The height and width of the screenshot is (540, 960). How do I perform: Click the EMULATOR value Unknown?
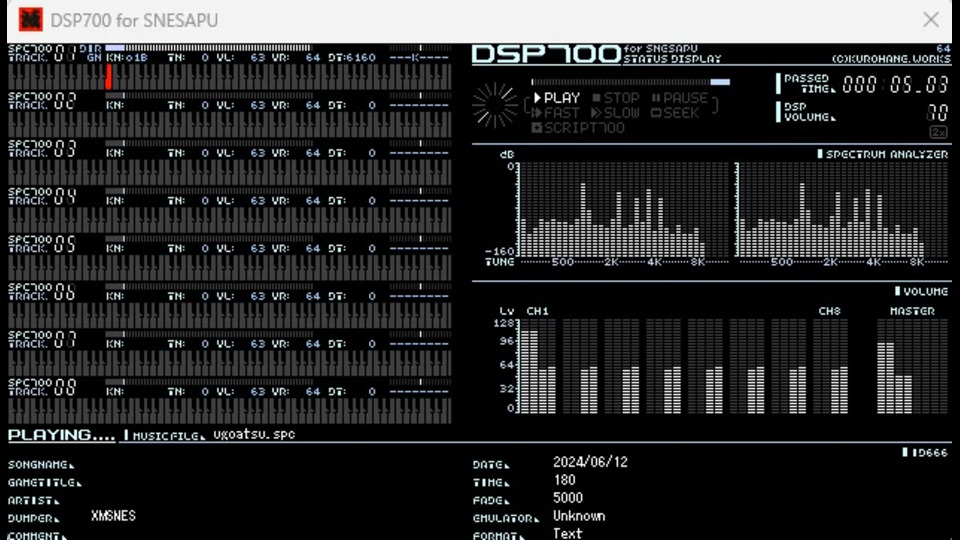coord(579,516)
